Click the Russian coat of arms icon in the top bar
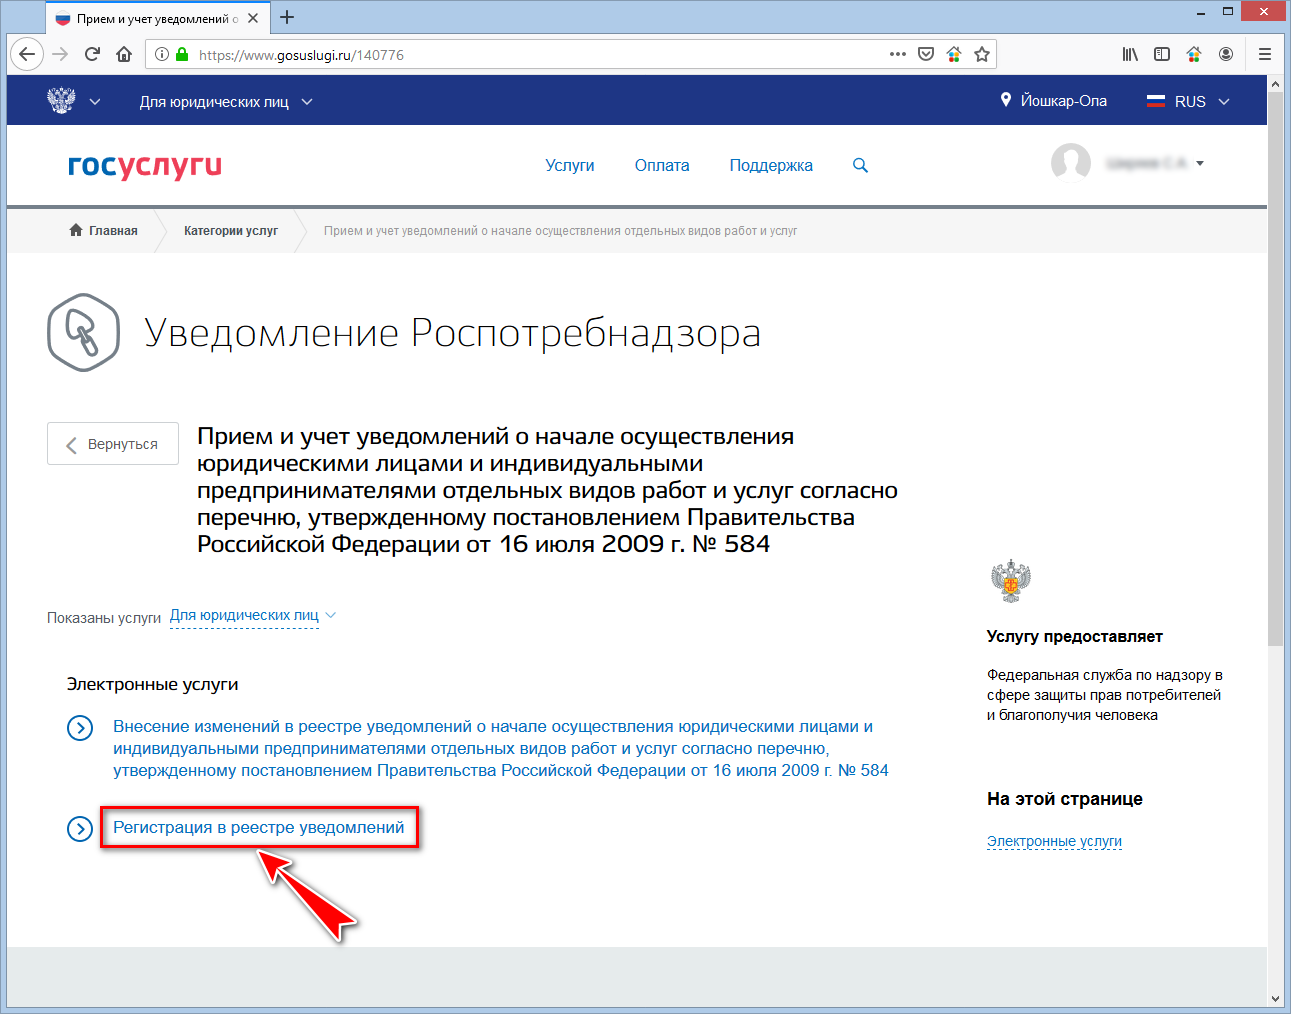Viewport: 1291px width, 1014px height. [x=62, y=100]
